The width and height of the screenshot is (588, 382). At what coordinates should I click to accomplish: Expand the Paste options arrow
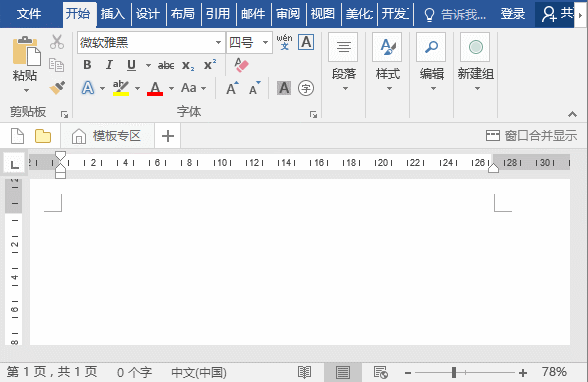click(x=26, y=90)
